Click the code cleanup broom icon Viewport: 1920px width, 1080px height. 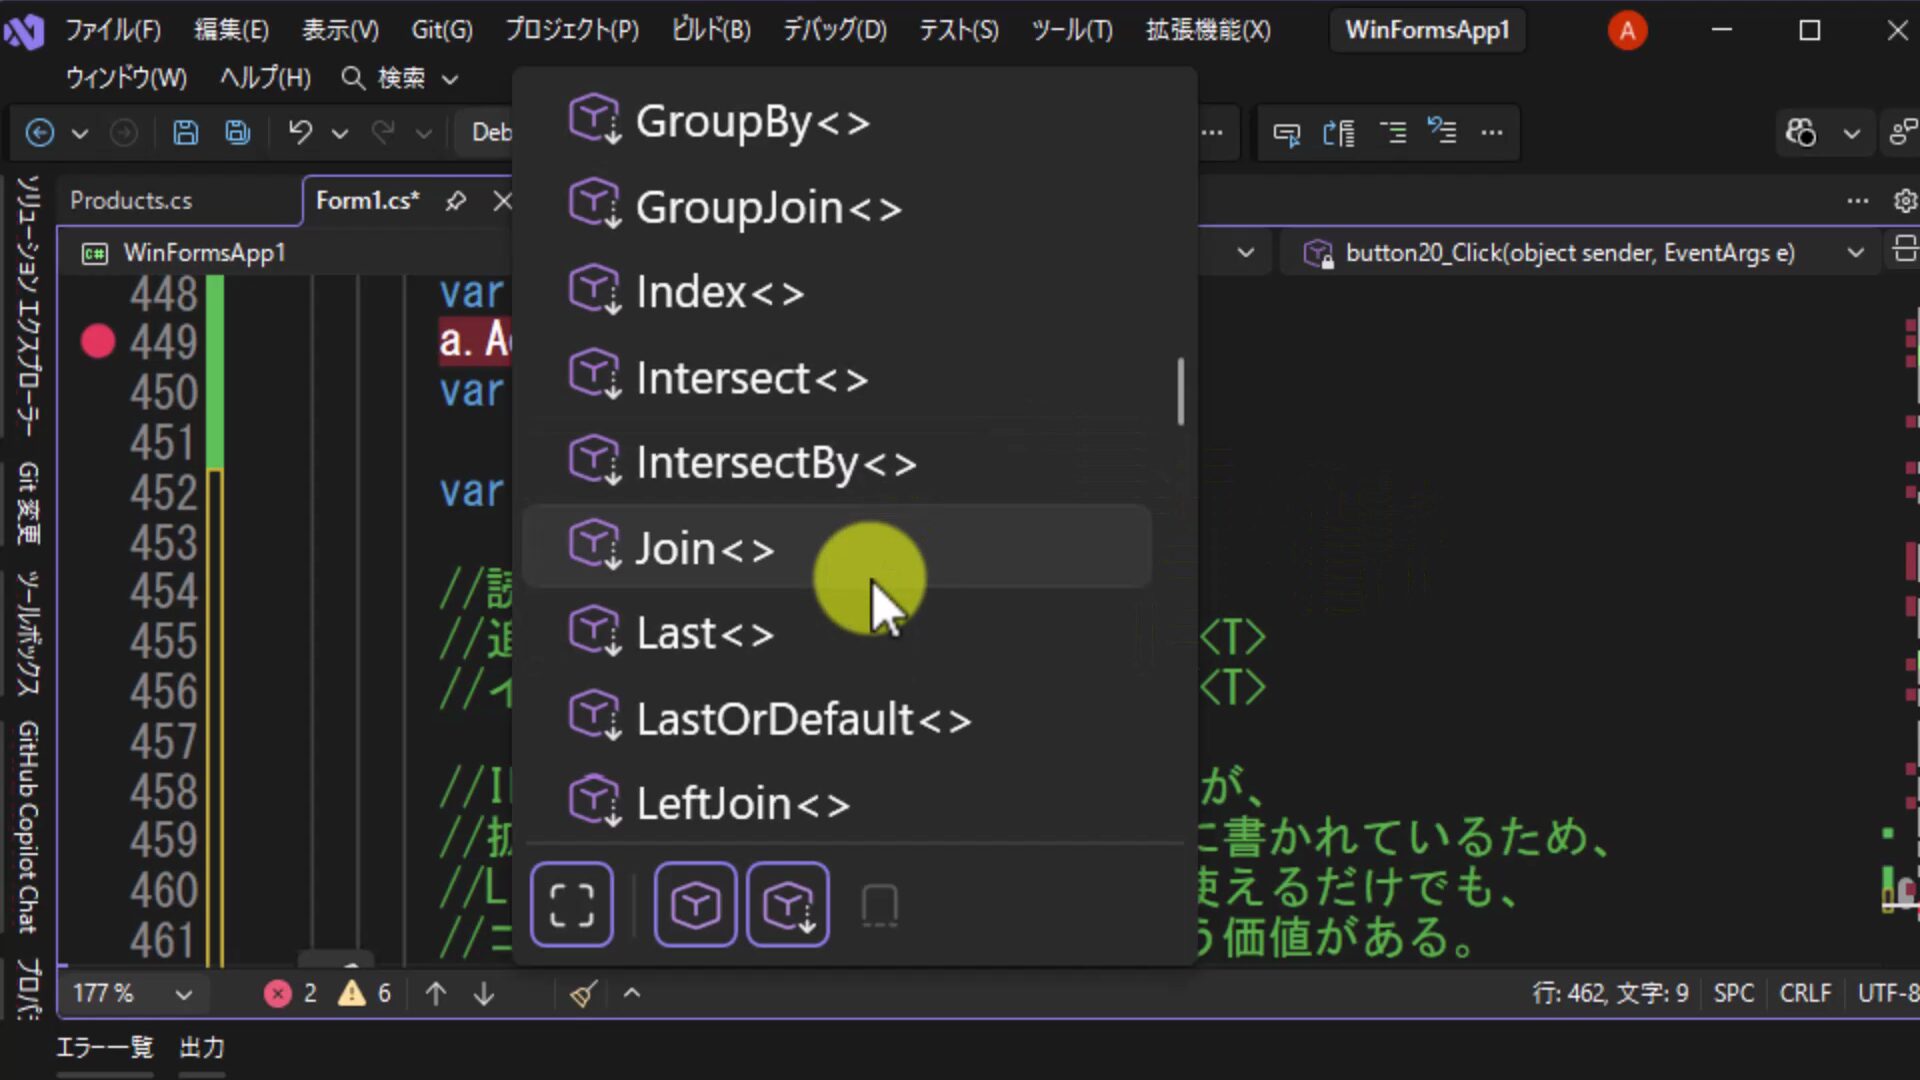pyautogui.click(x=584, y=993)
